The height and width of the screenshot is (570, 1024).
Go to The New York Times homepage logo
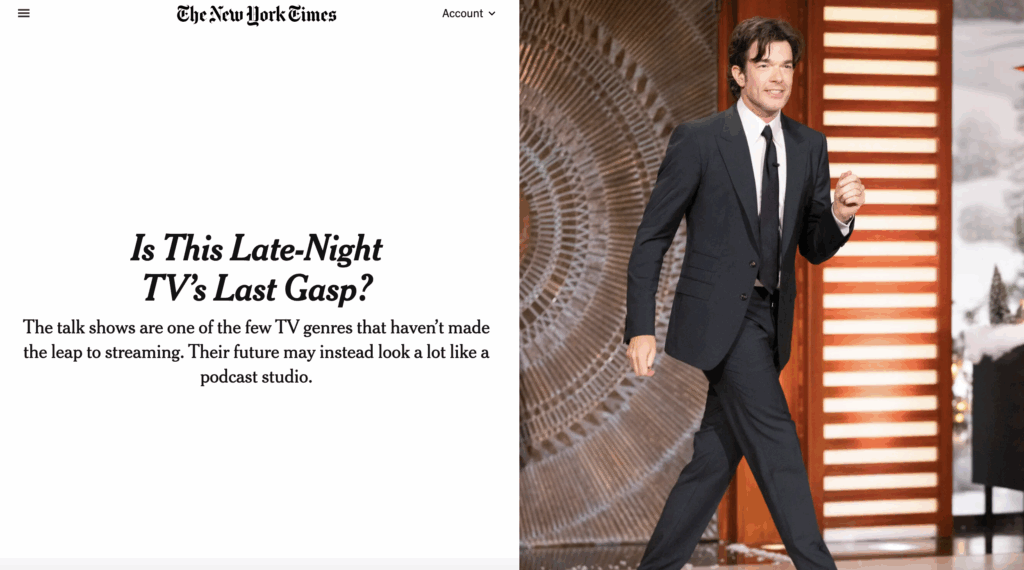point(256,14)
